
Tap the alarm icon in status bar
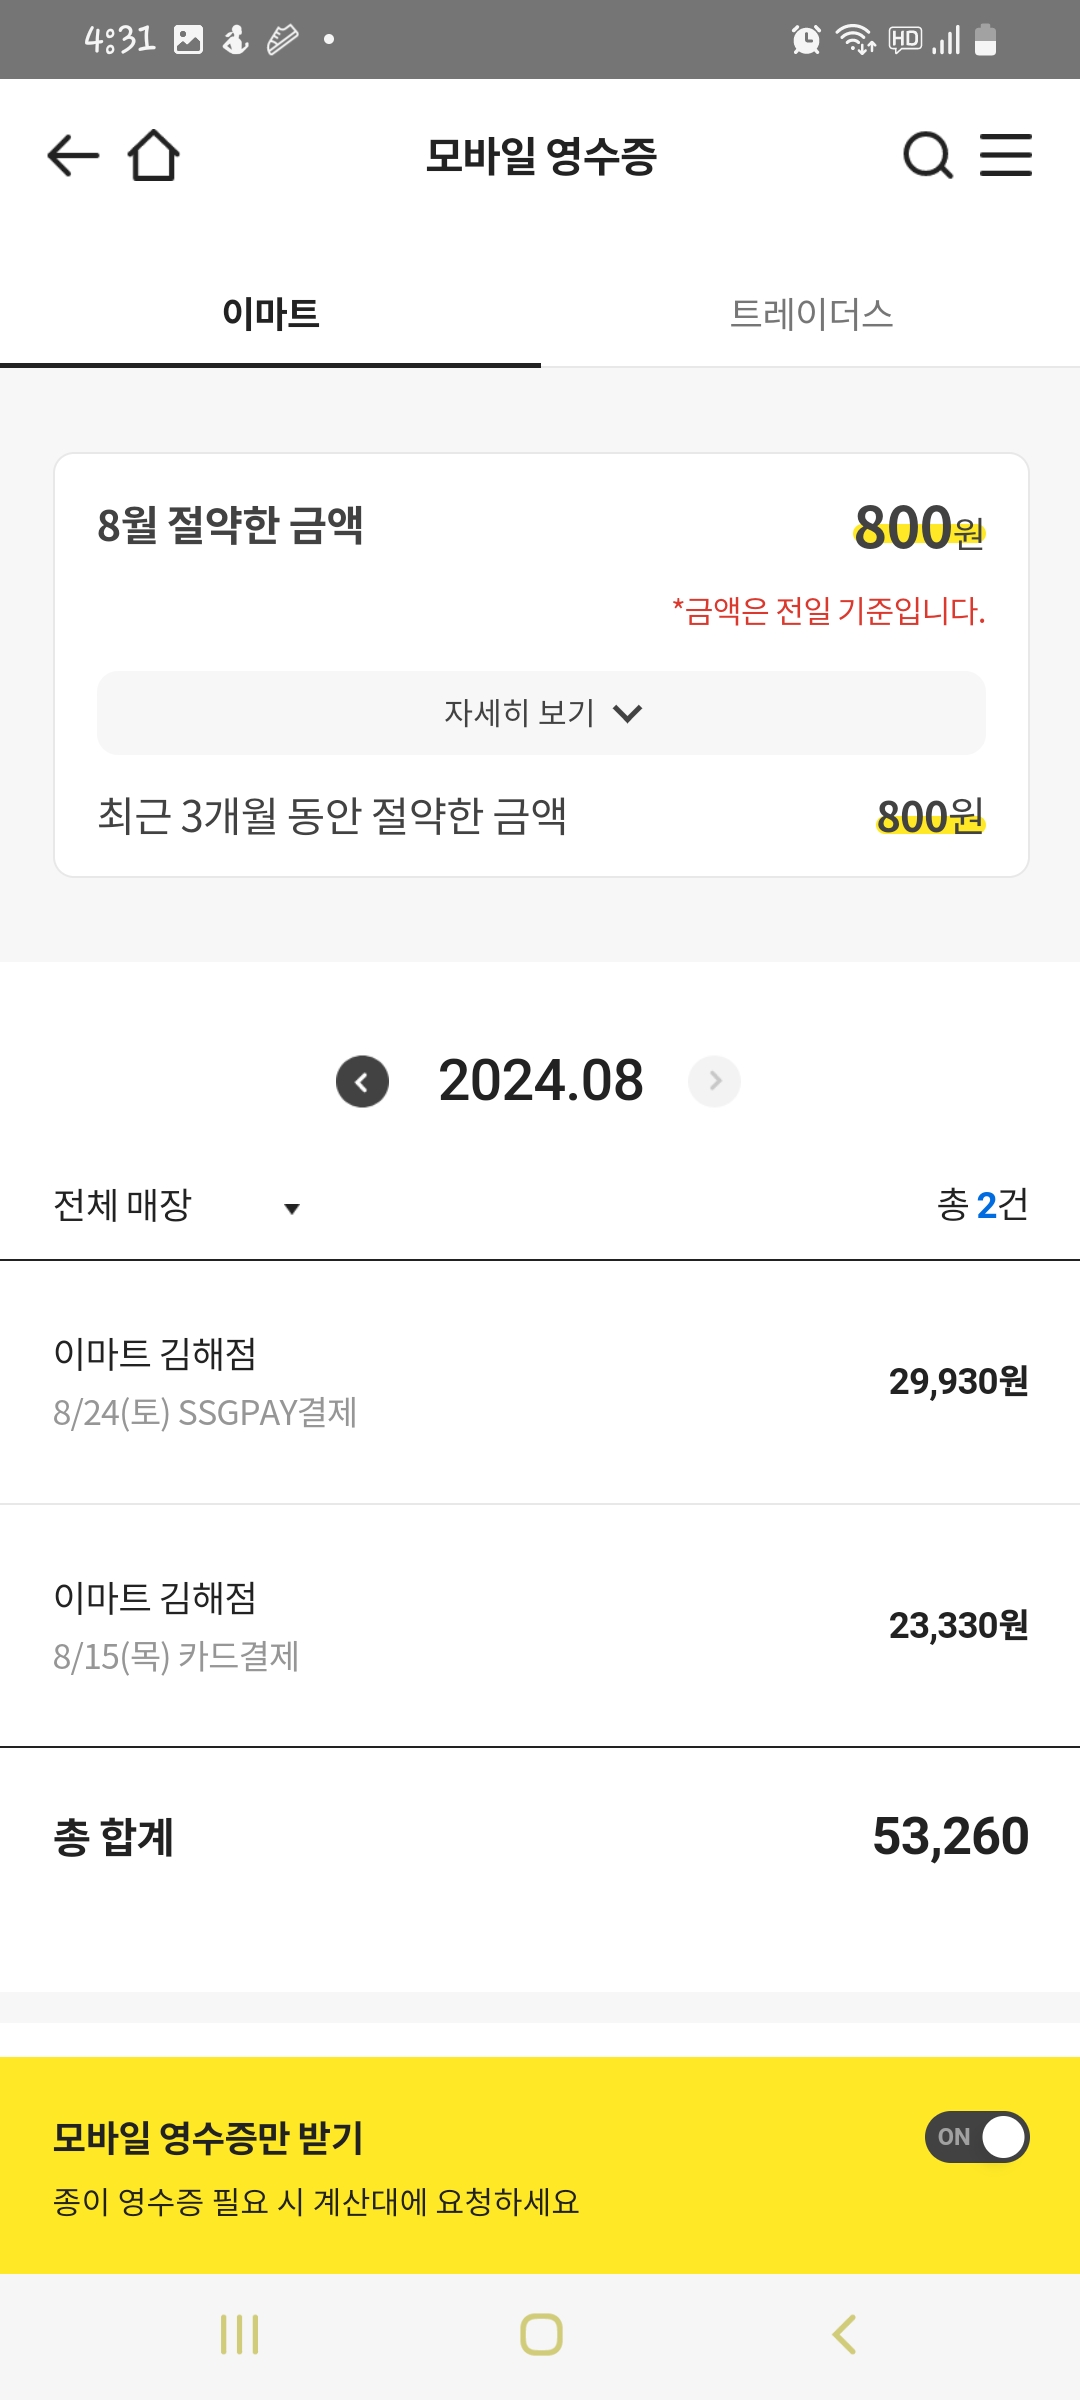806,40
